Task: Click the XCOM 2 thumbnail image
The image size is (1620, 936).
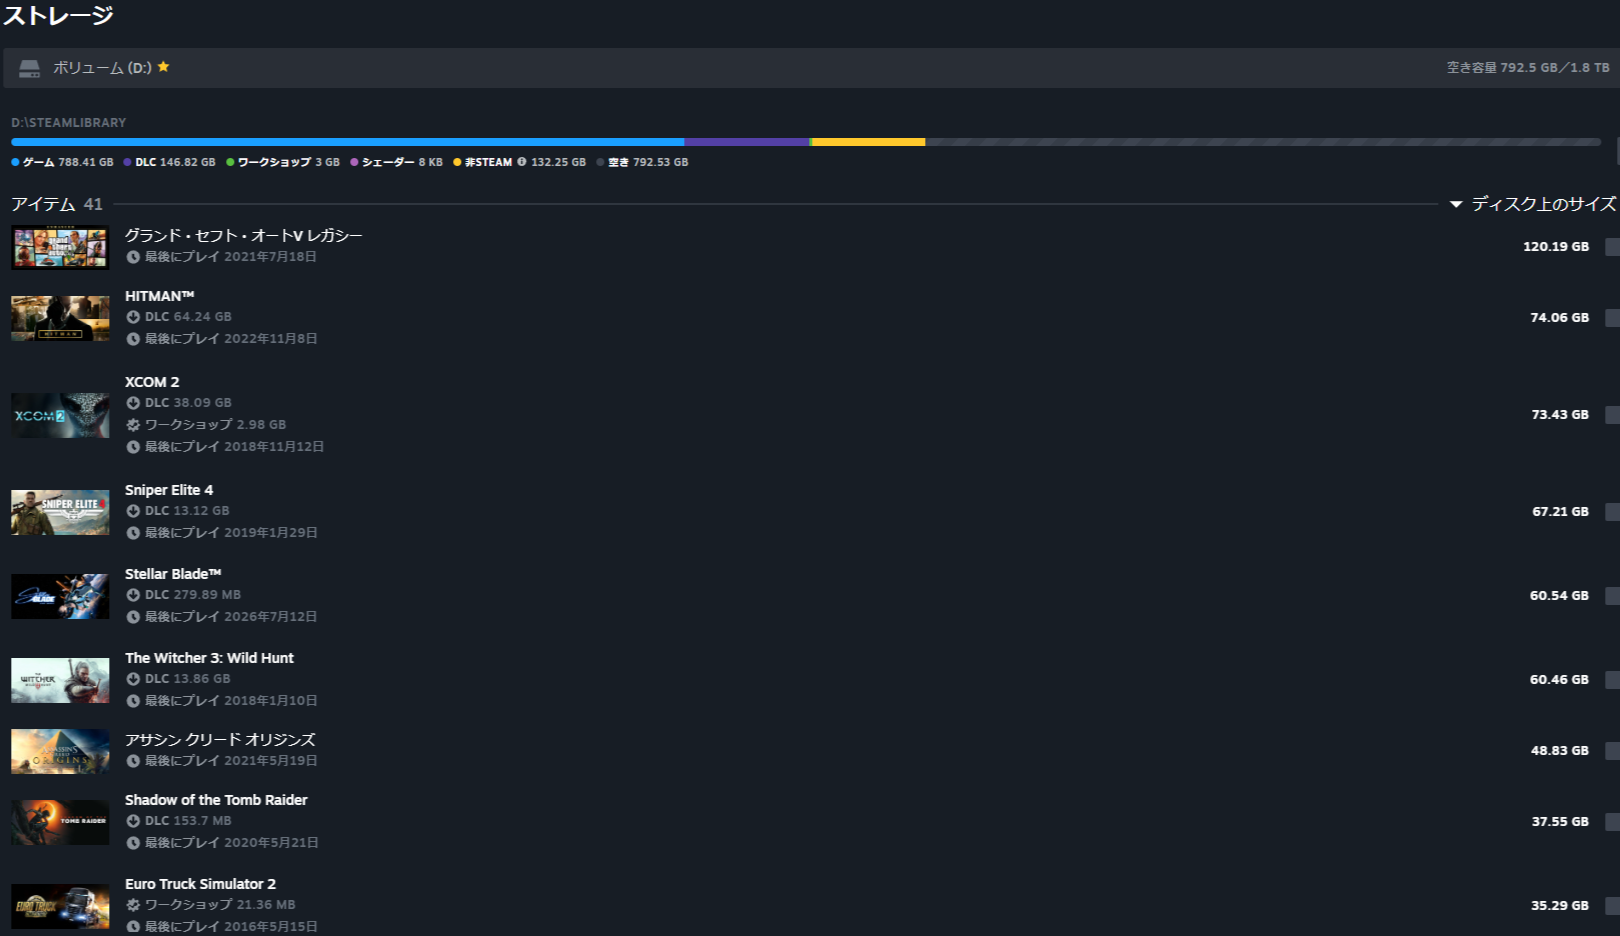Action: [x=60, y=415]
